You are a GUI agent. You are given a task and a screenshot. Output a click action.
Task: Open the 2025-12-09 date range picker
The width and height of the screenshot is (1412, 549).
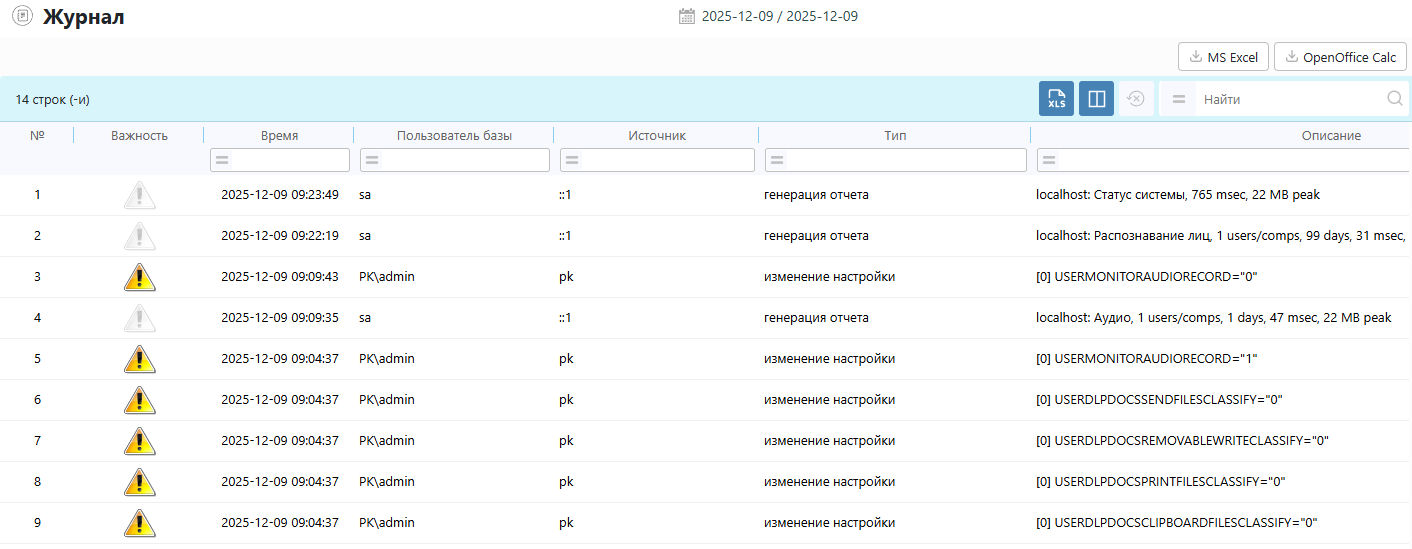(779, 16)
